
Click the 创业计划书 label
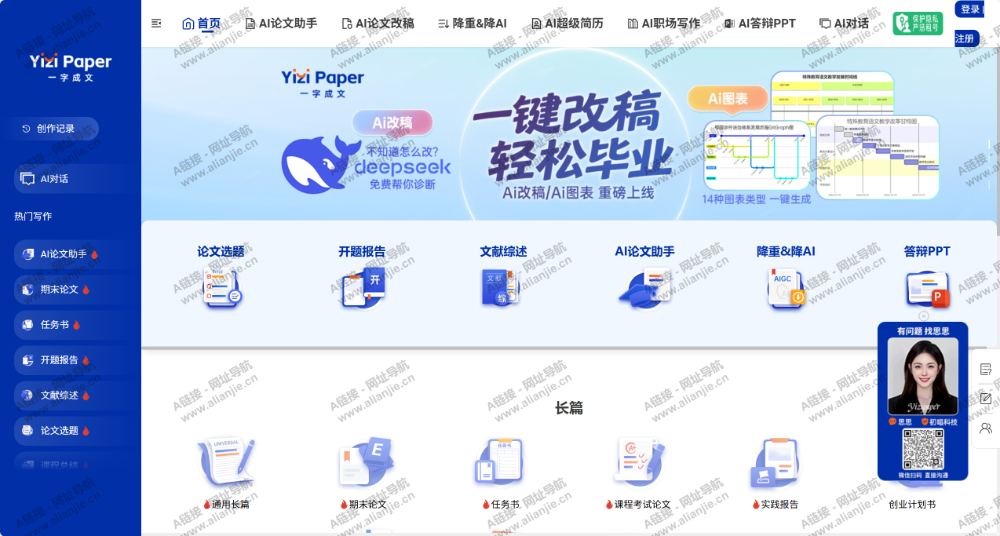click(912, 504)
